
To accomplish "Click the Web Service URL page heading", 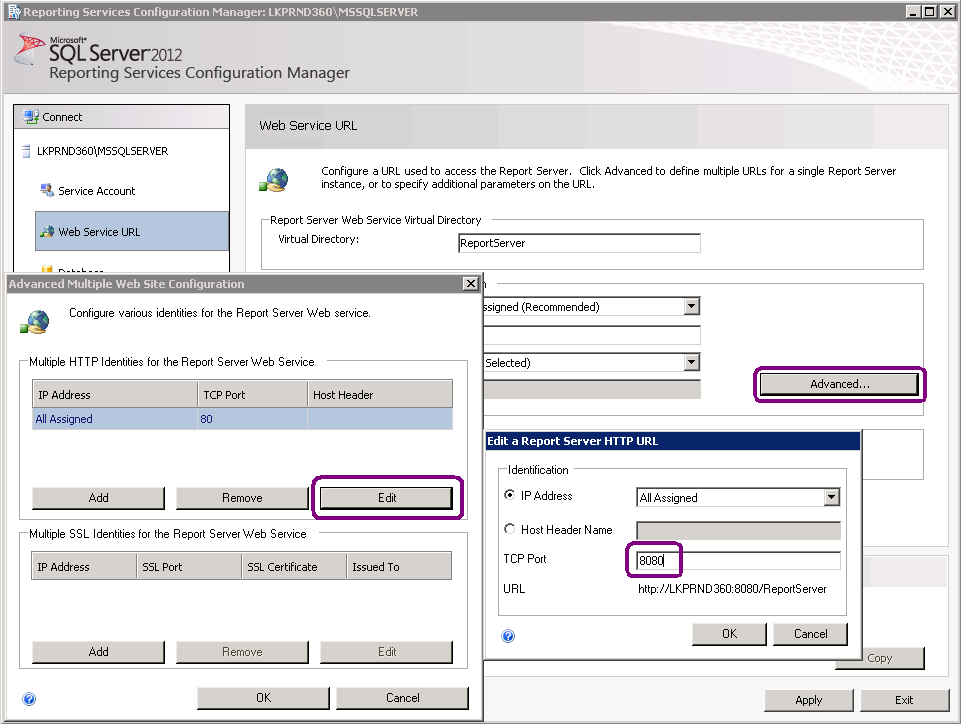I will (x=308, y=126).
